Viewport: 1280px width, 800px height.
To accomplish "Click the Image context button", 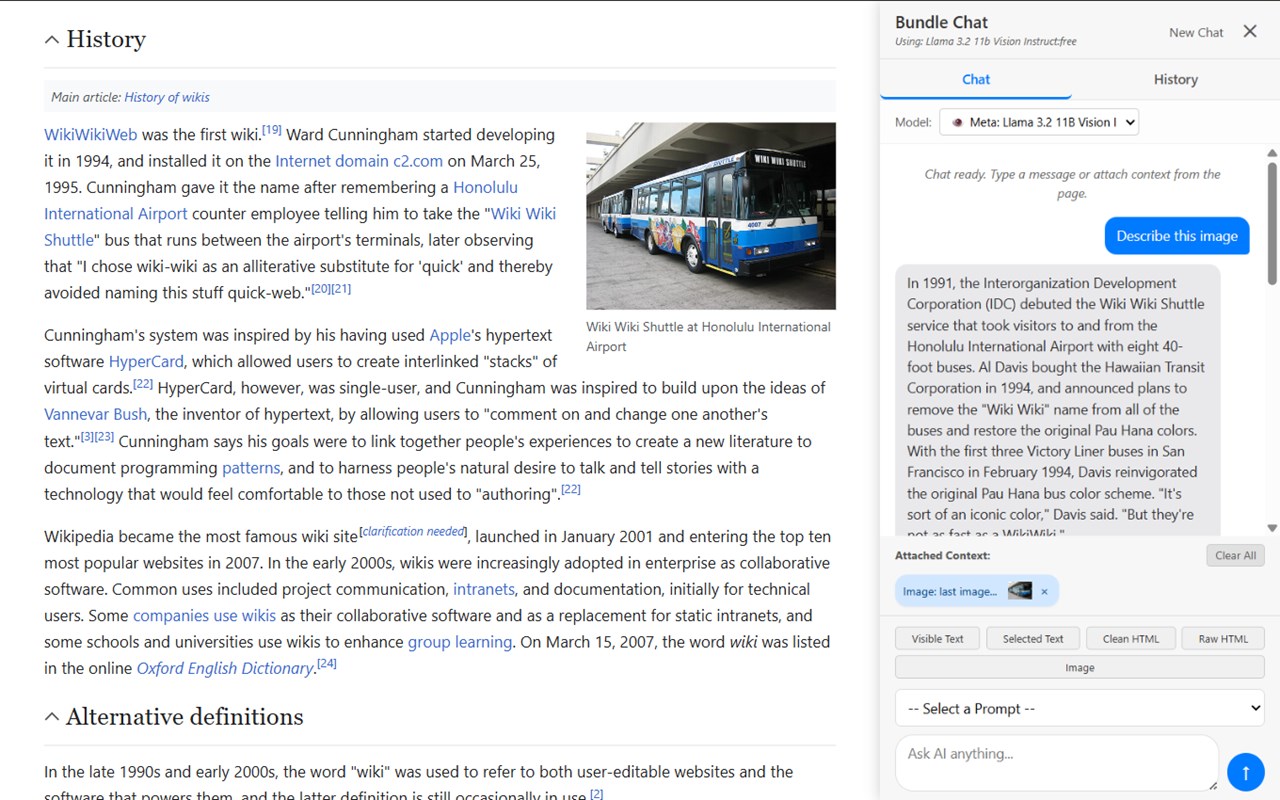I will [1080, 667].
